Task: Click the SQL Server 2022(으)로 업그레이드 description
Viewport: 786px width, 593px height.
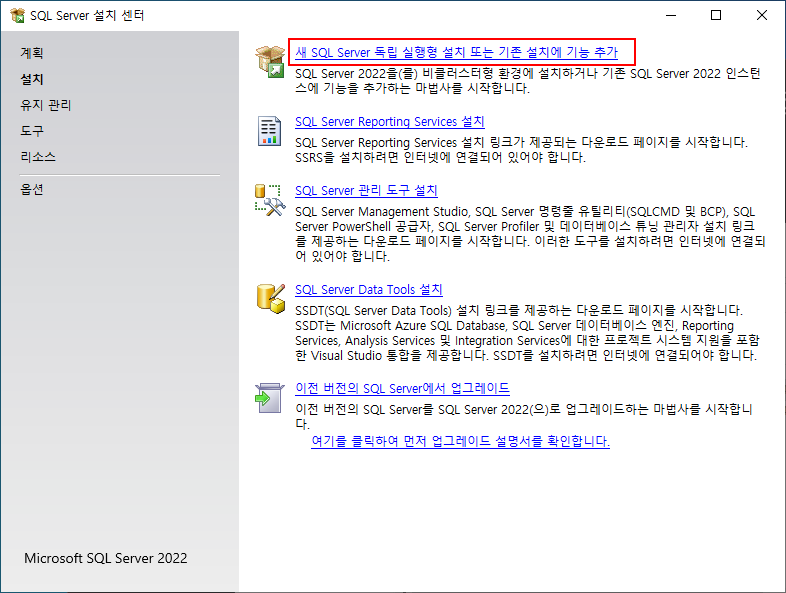Action: (524, 417)
